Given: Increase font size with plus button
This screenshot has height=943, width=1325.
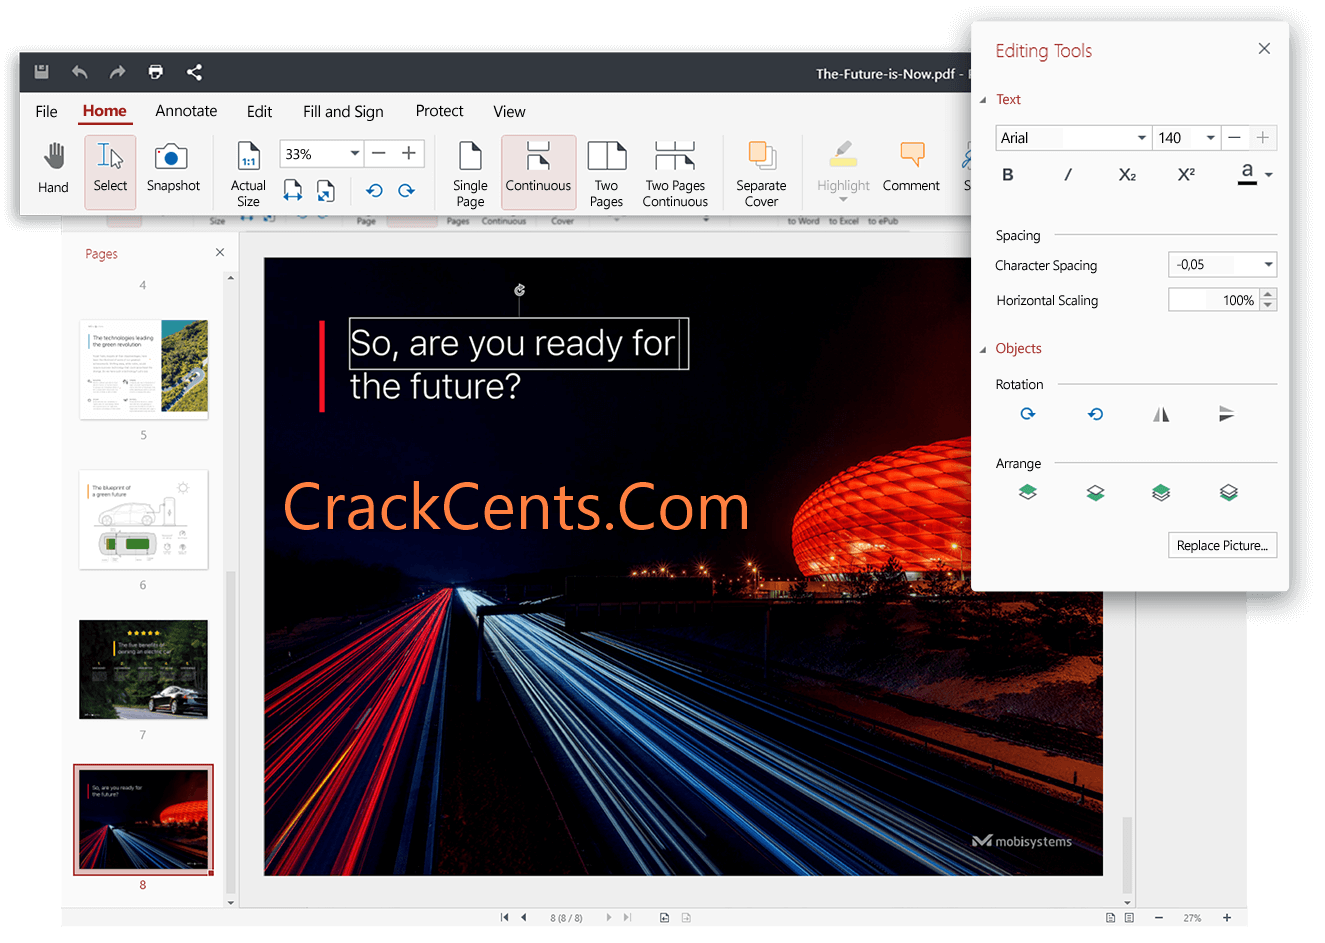Looking at the screenshot, I should 1263,138.
